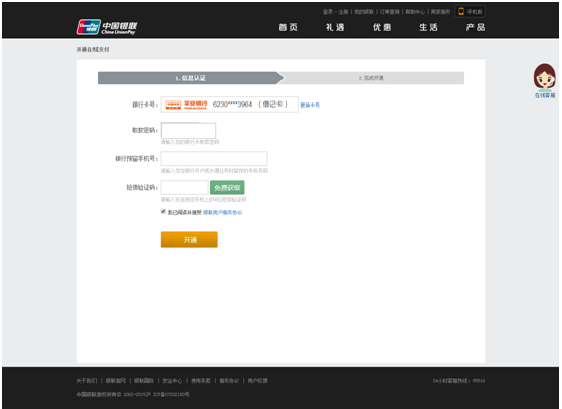The height and width of the screenshot is (409, 562).
Task: Open the 产品 navigation item
Action: point(476,27)
